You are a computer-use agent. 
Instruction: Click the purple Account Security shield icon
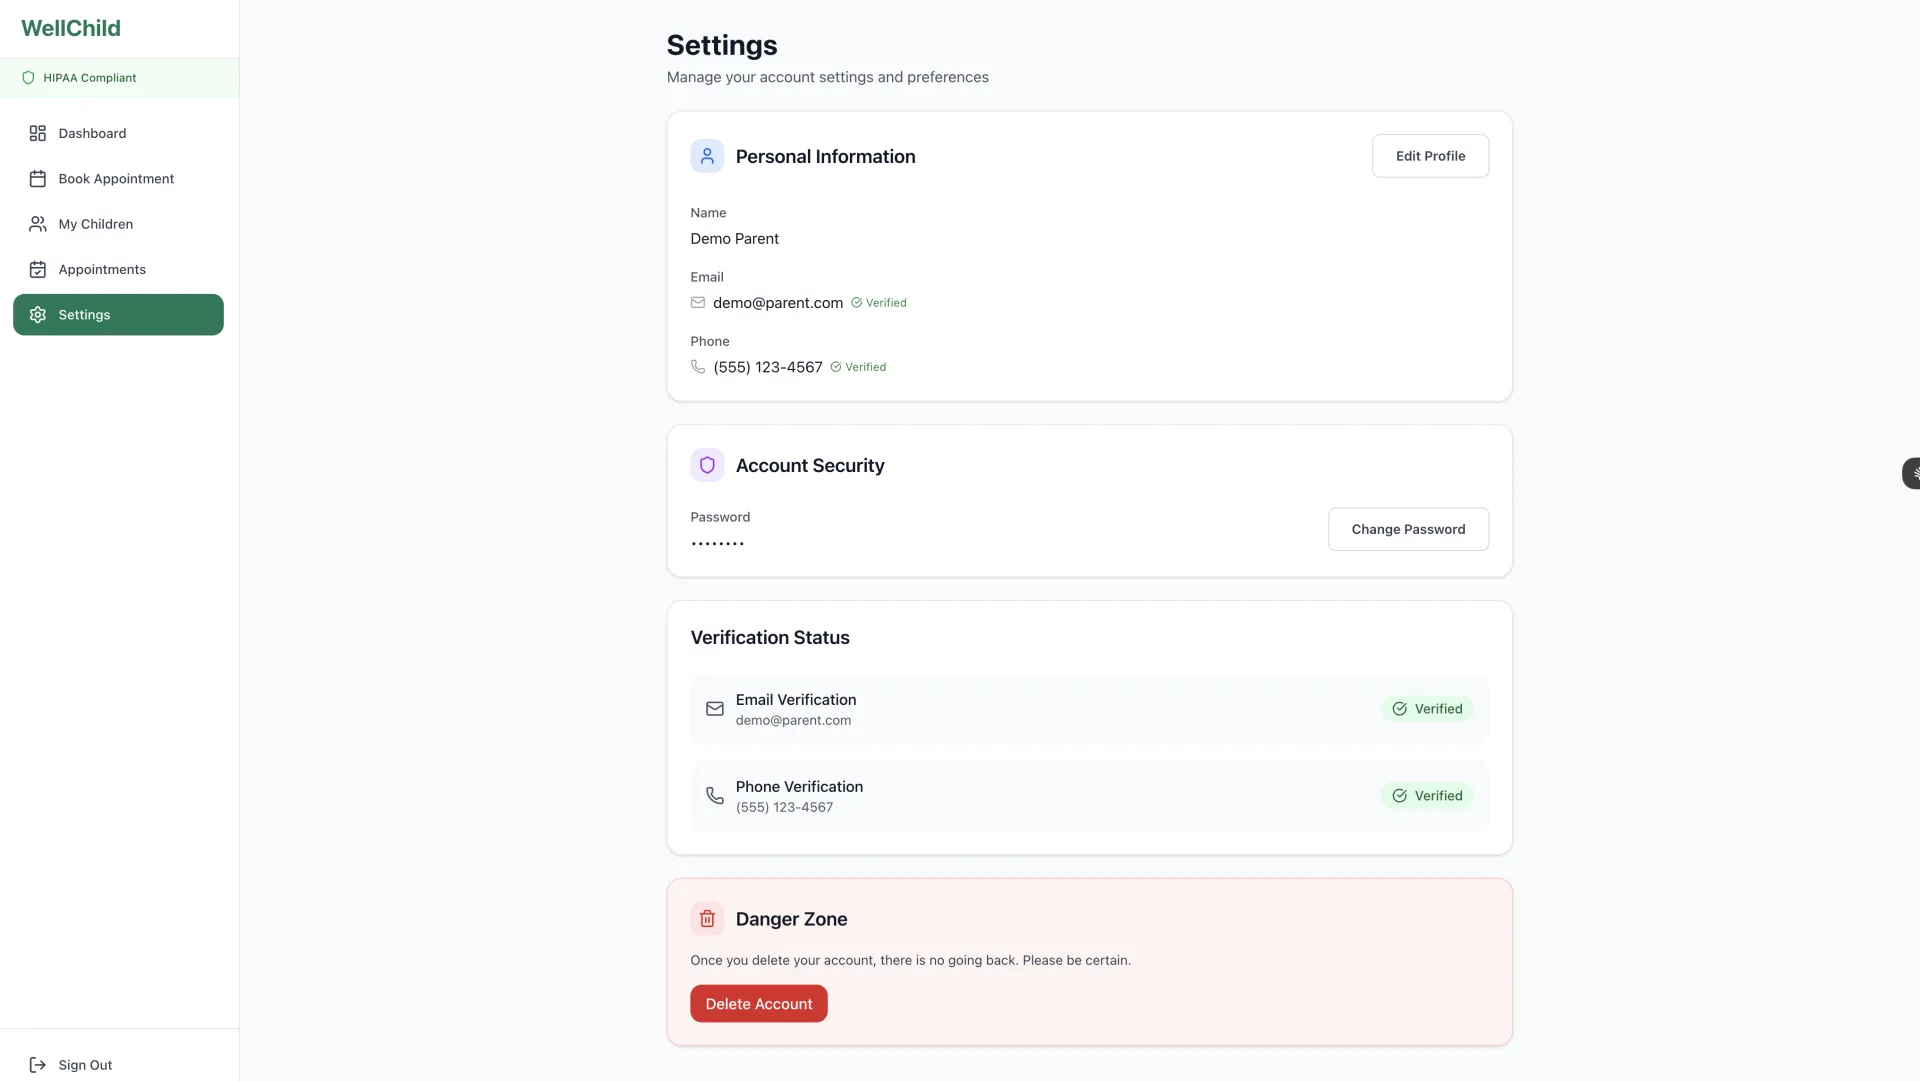(707, 465)
